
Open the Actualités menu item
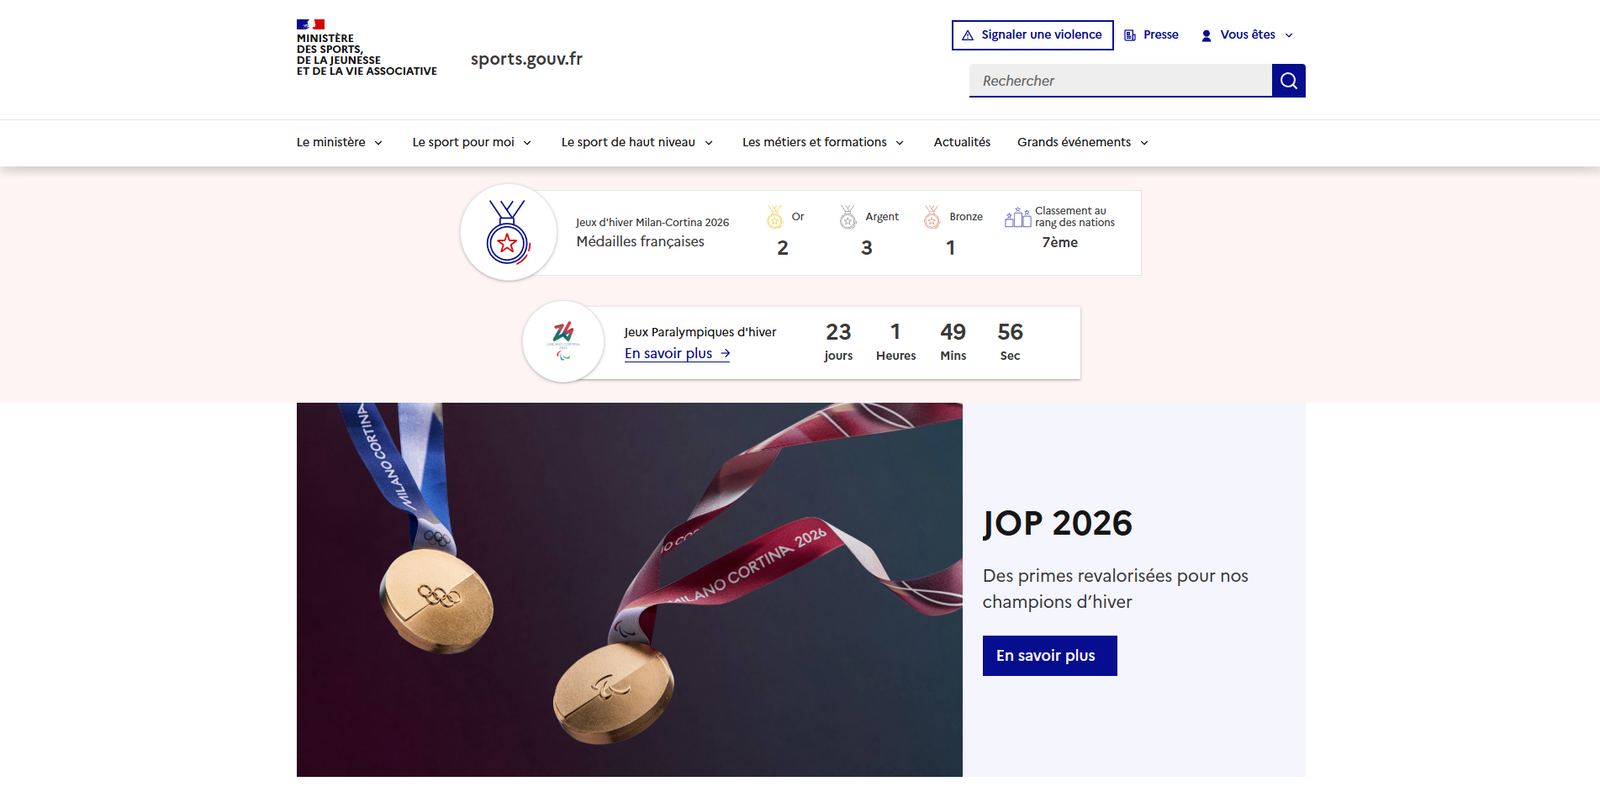coord(962,142)
